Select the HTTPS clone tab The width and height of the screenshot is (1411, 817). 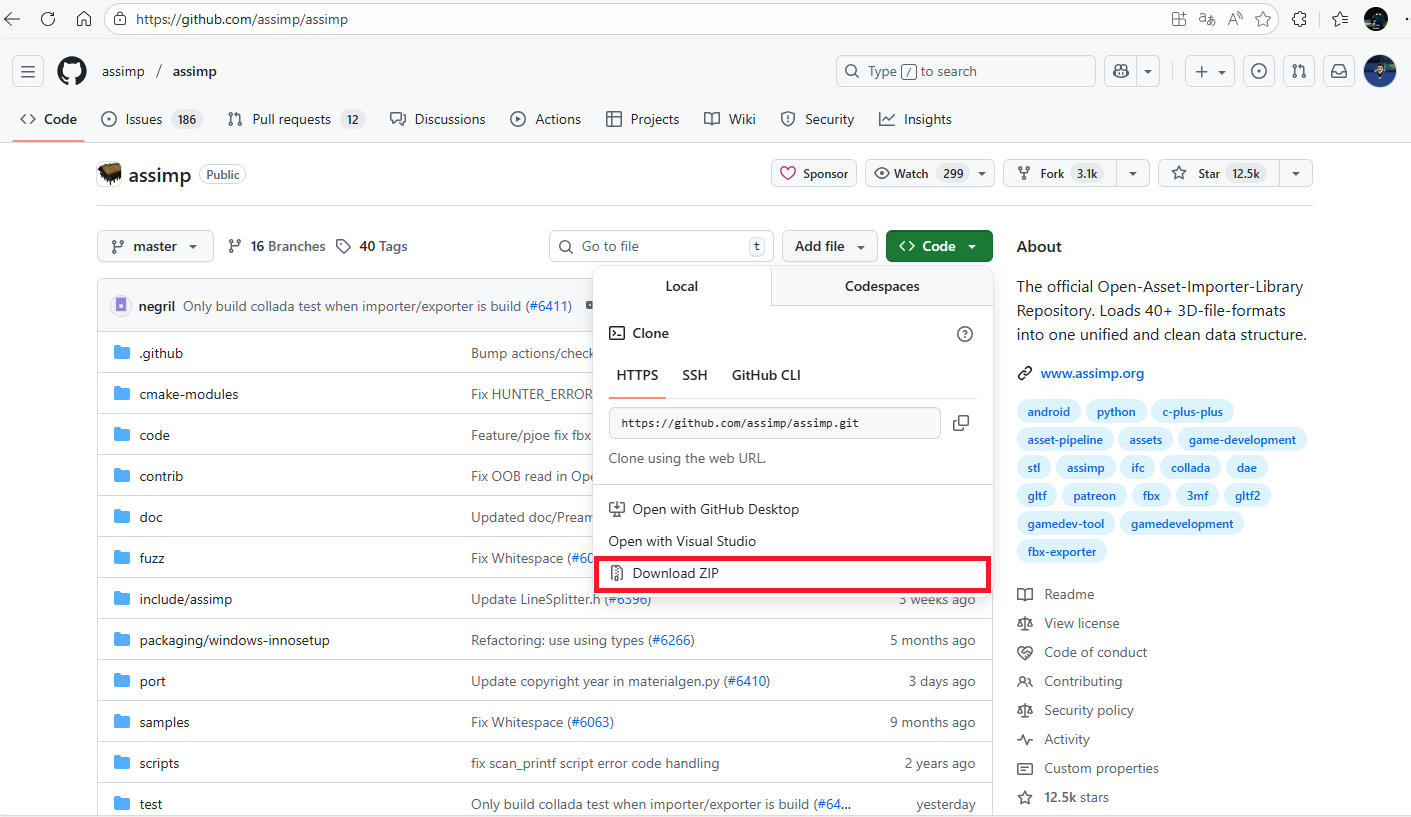click(x=637, y=375)
